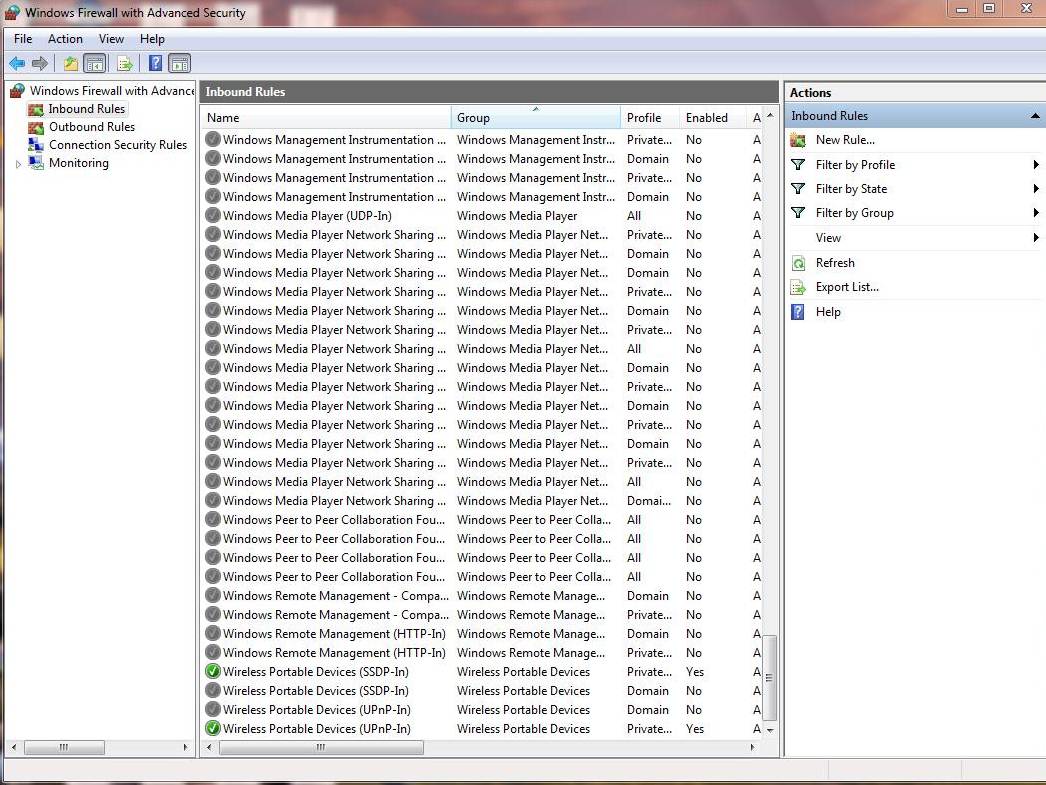Viewport: 1046px width, 785px height.
Task: Click the Outbound Rules tree icon
Action: pos(36,127)
